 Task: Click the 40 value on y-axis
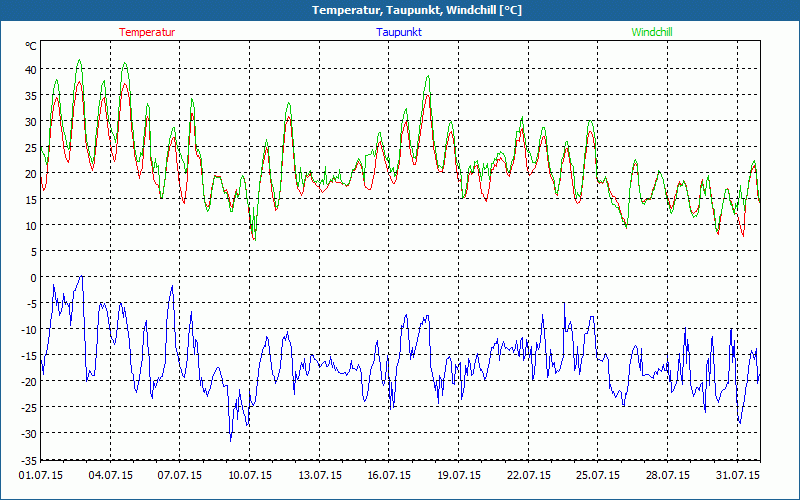(x=31, y=69)
